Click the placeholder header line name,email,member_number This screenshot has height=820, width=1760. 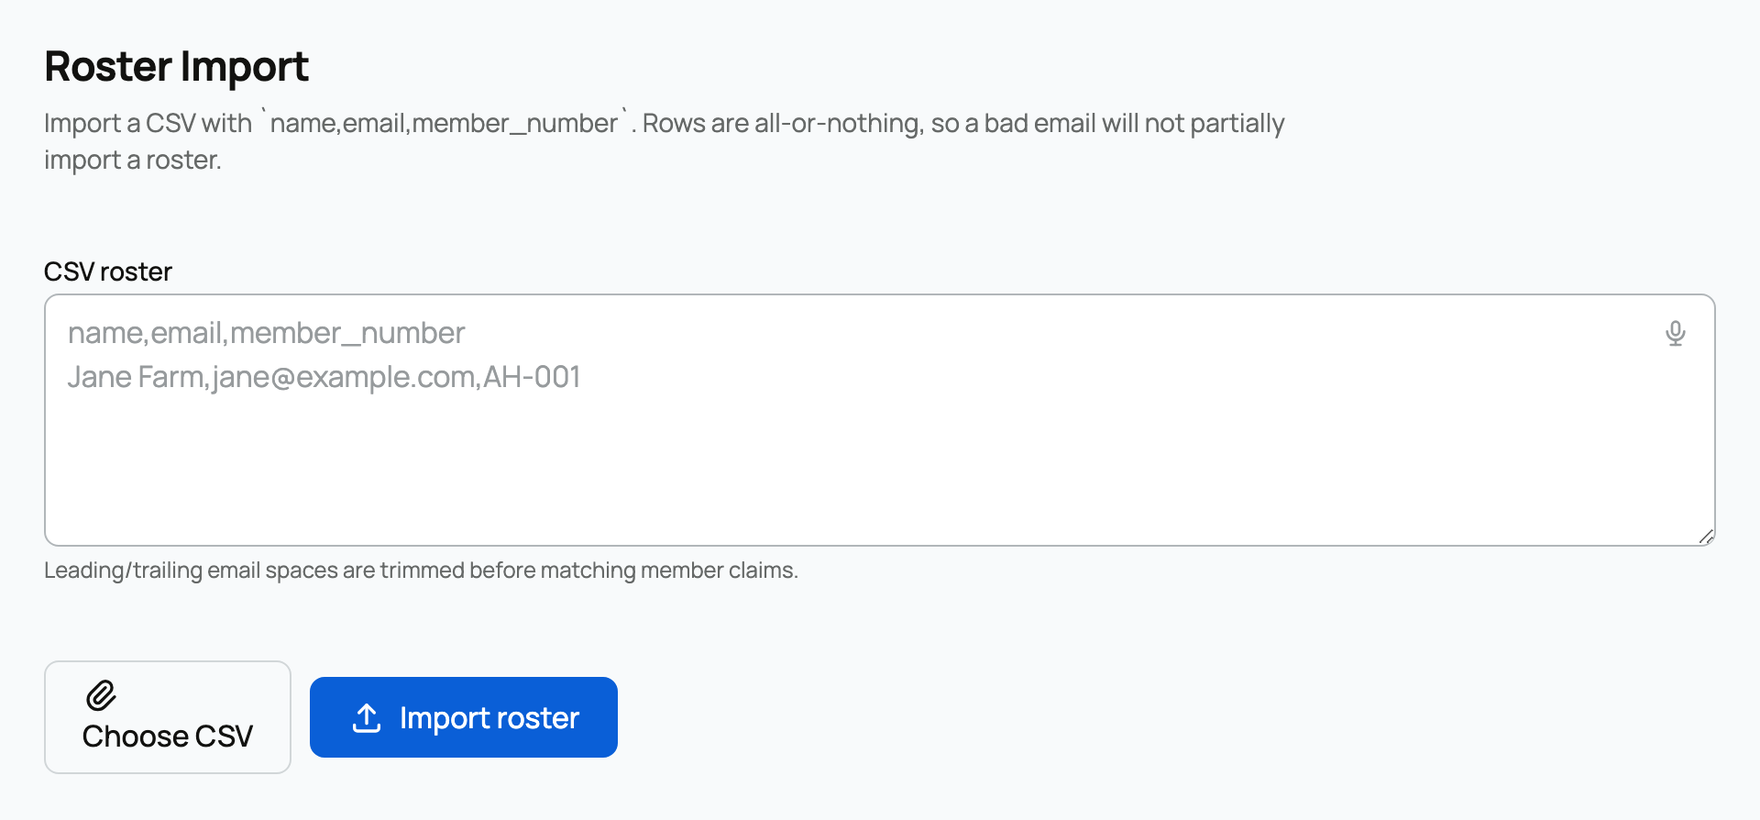[x=266, y=333]
